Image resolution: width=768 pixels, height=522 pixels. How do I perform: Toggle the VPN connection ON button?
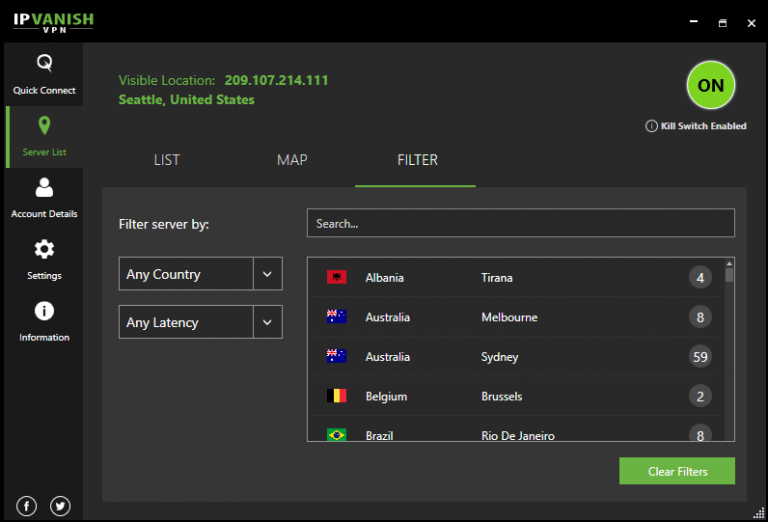coord(711,86)
